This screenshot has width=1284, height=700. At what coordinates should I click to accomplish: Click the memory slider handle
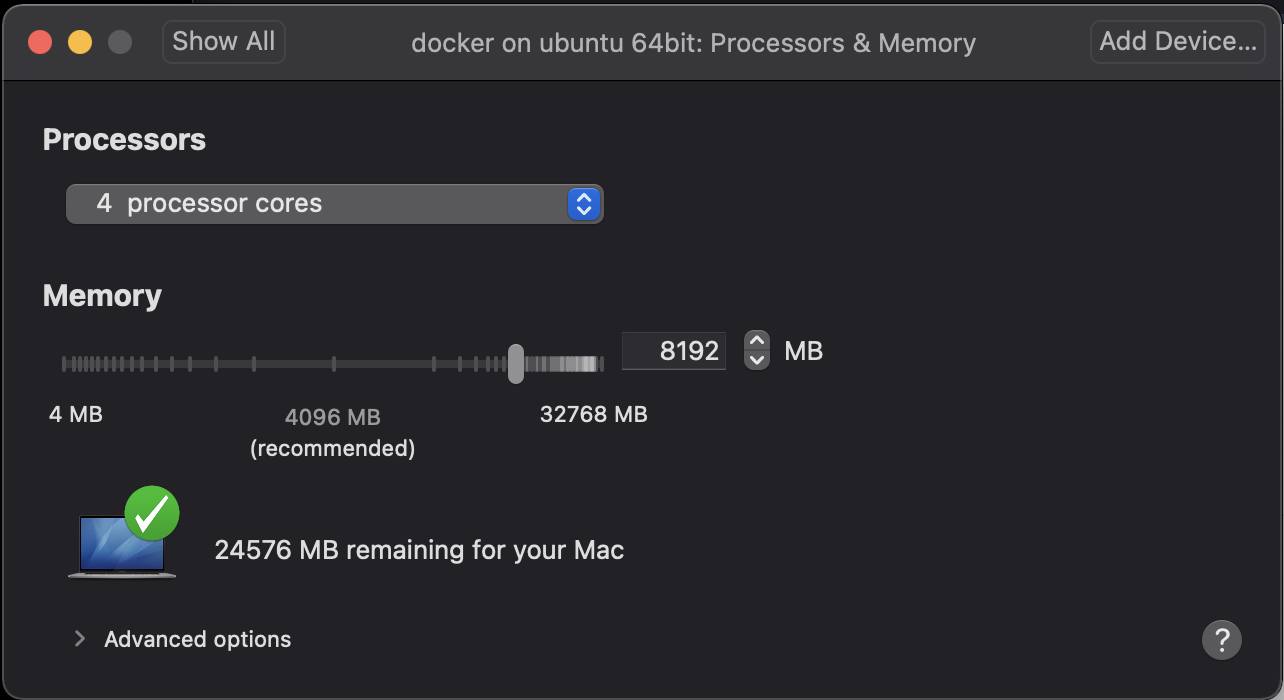click(515, 363)
